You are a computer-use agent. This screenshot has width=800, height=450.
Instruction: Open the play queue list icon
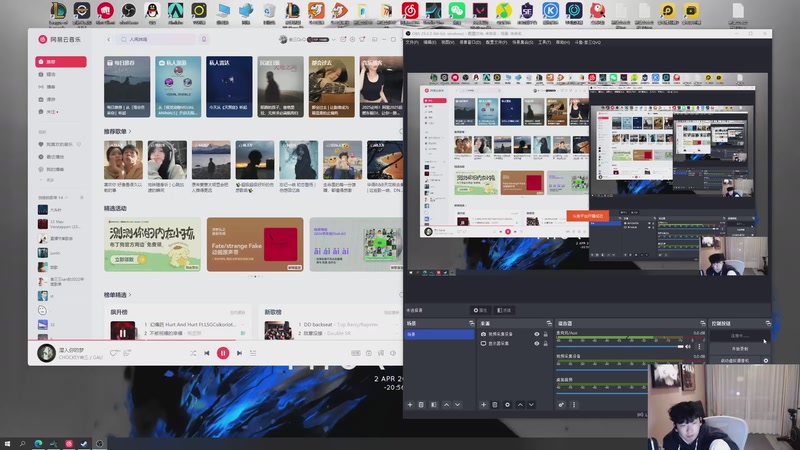[x=253, y=353]
